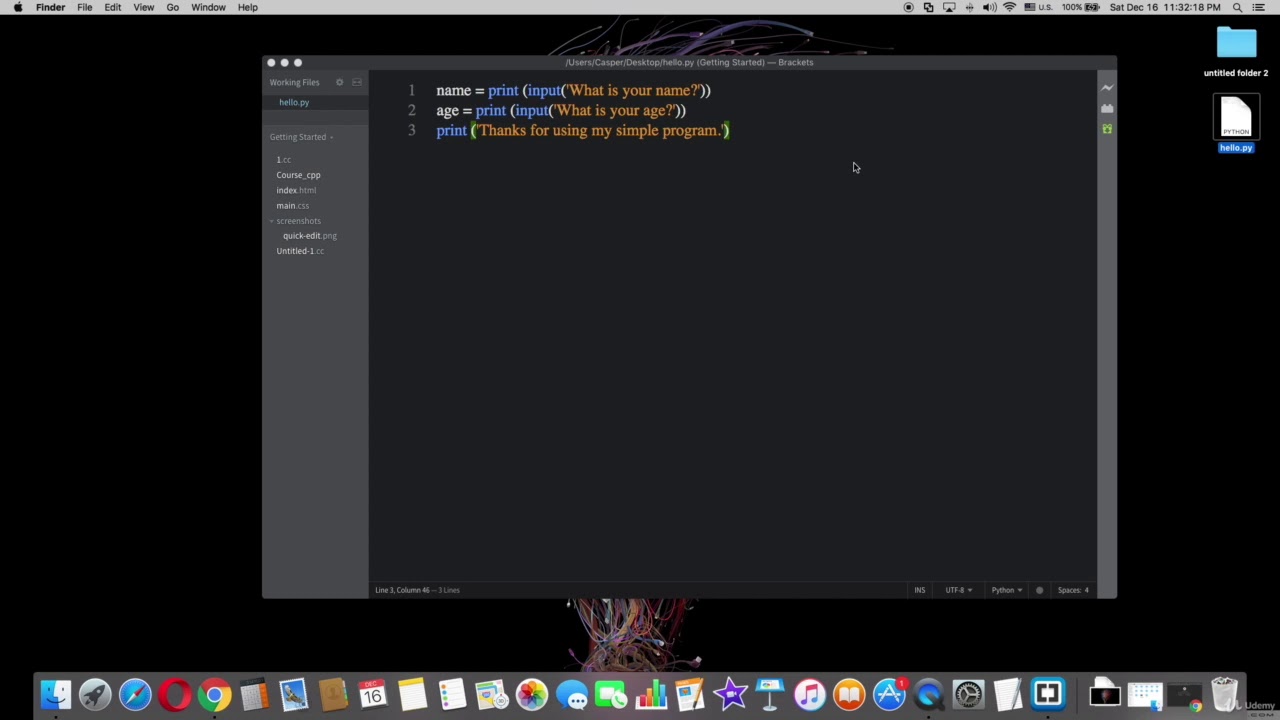The image size is (1280, 720).
Task: Launch Google Chrome from the Dock
Action: [x=214, y=695]
